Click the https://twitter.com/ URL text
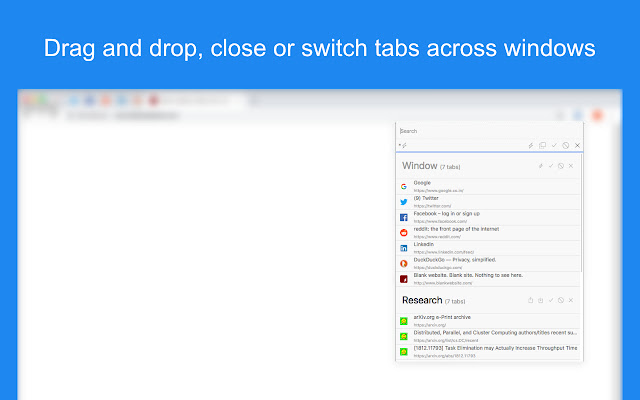 click(432, 206)
